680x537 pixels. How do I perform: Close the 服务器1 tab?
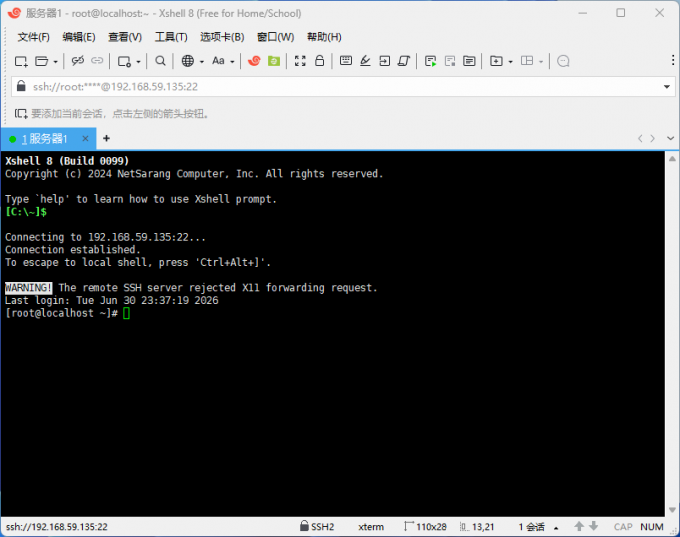[x=85, y=139]
